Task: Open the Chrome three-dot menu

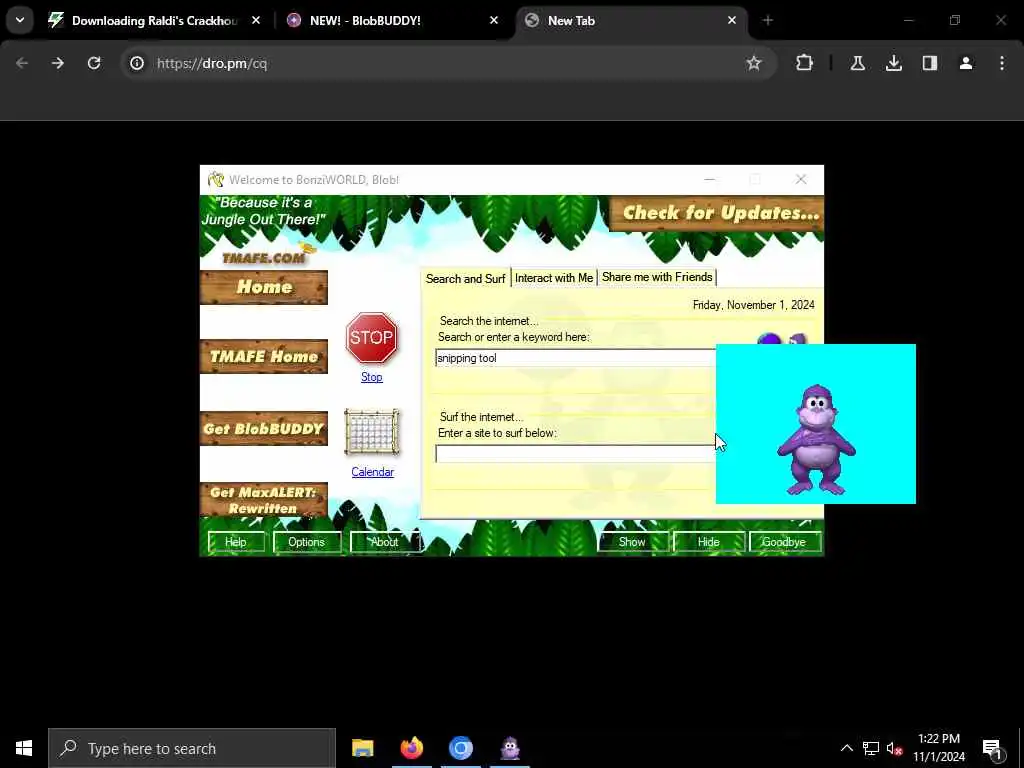Action: click(1002, 63)
